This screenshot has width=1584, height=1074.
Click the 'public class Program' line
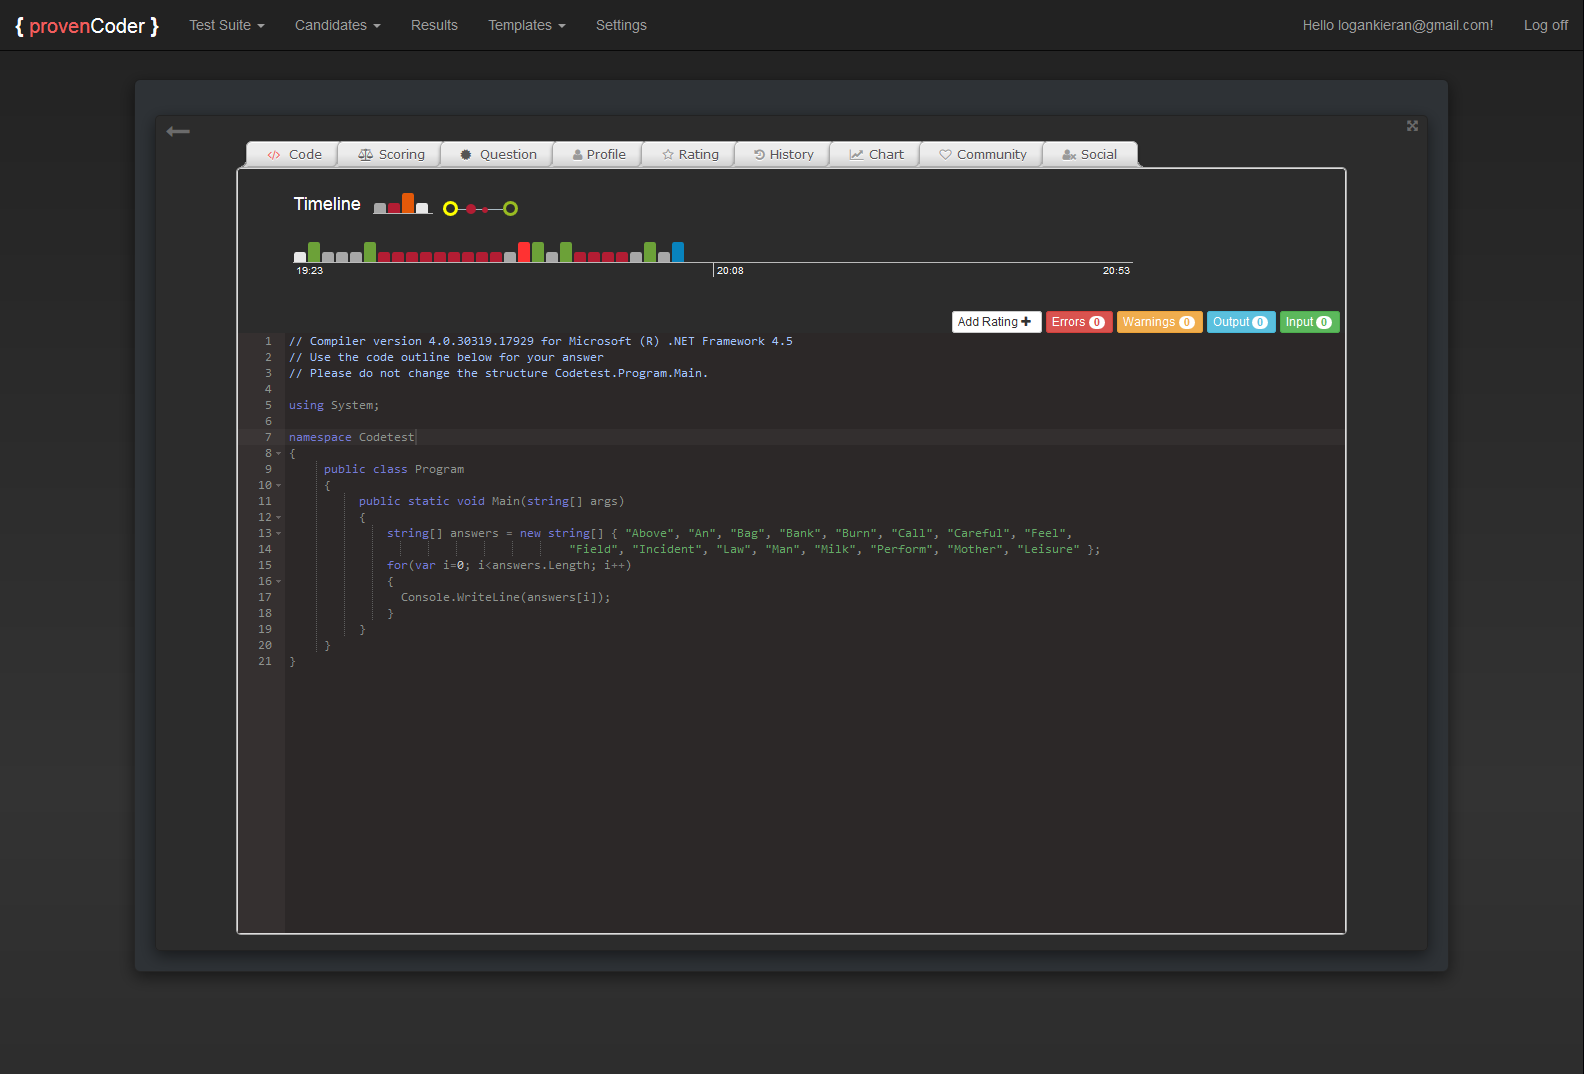394,469
